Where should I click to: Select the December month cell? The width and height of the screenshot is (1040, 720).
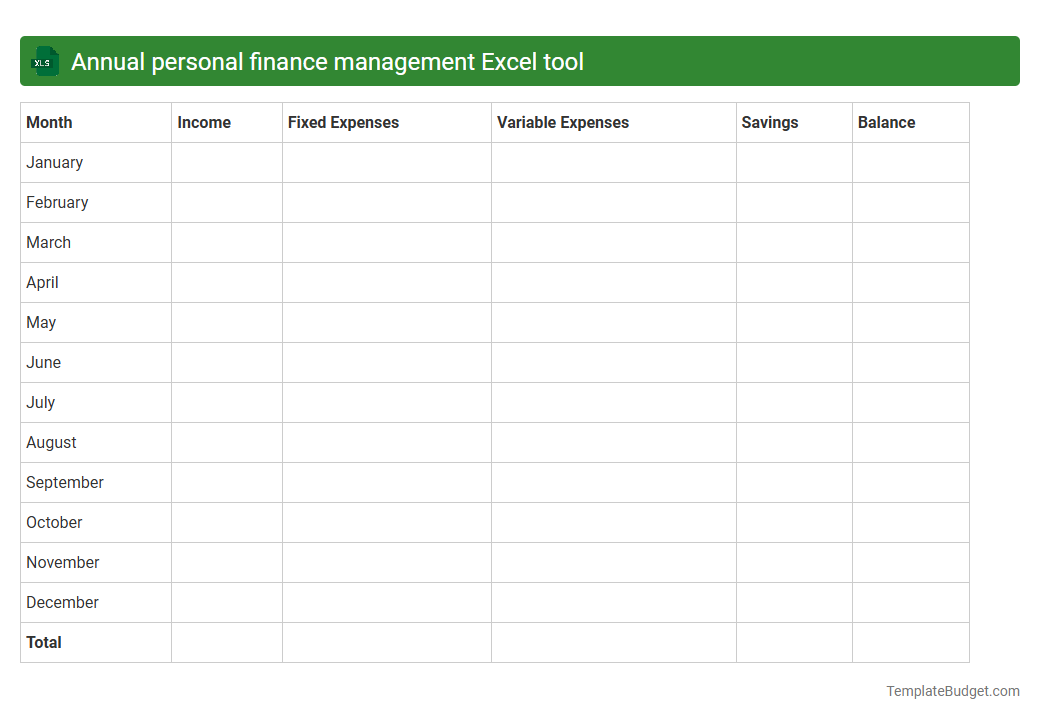click(62, 602)
